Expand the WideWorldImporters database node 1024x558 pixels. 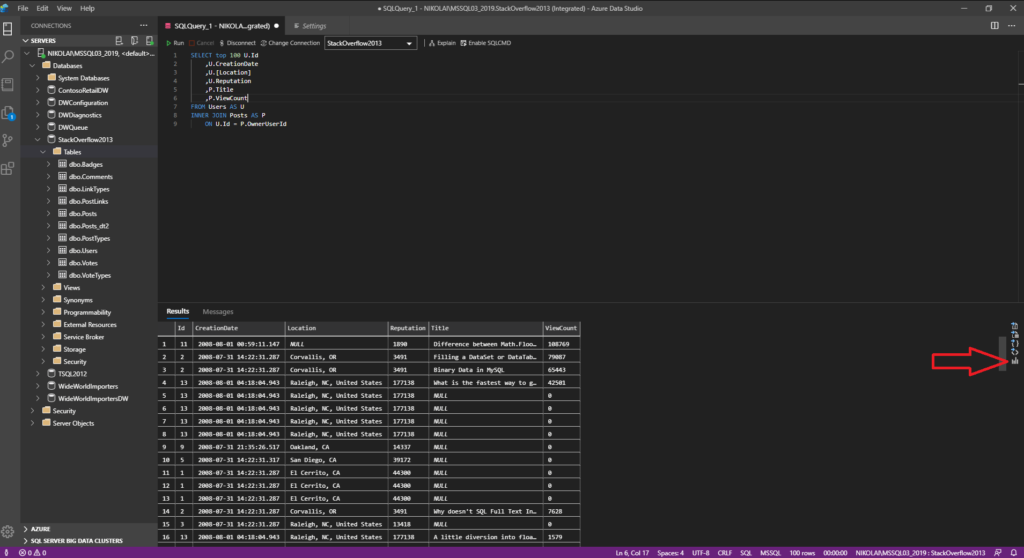click(x=38, y=387)
